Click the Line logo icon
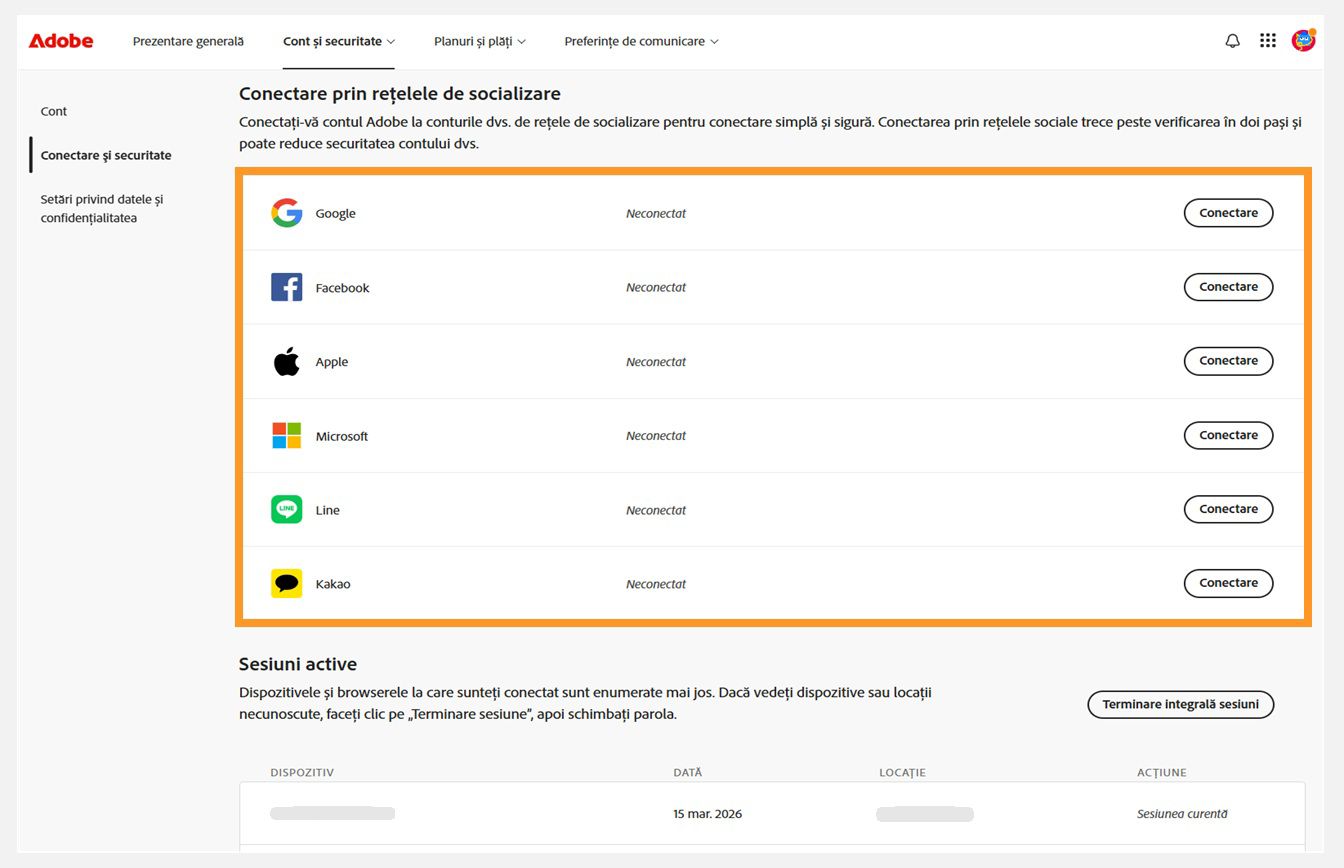 click(x=287, y=509)
